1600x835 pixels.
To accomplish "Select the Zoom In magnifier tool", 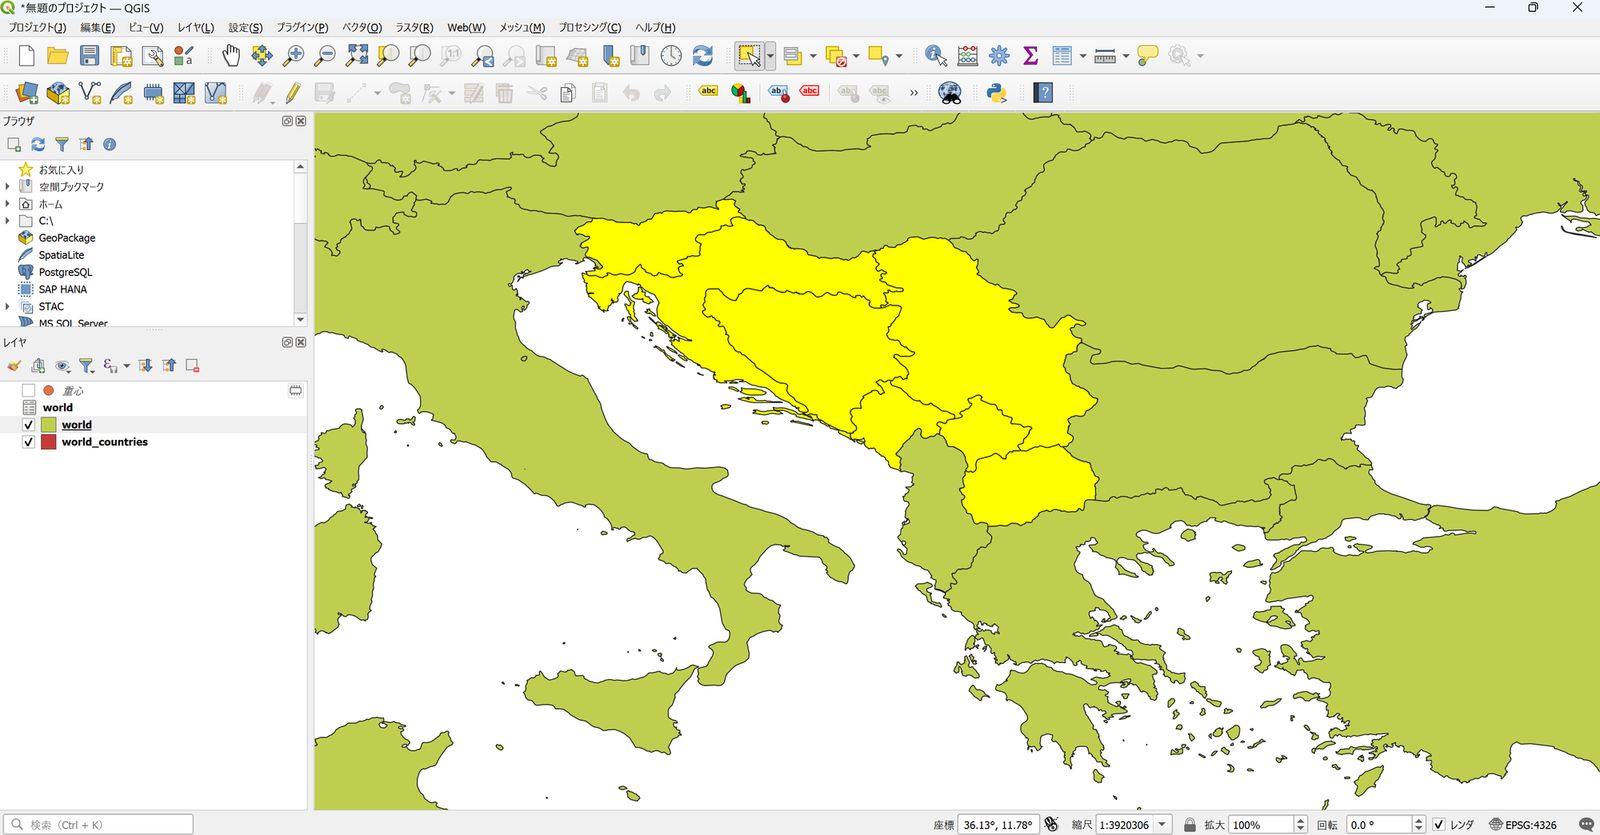I will click(x=293, y=56).
